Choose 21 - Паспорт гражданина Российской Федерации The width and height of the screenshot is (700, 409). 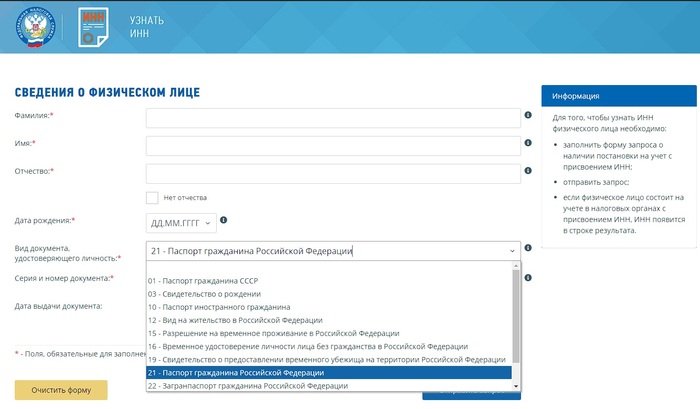tap(329, 373)
